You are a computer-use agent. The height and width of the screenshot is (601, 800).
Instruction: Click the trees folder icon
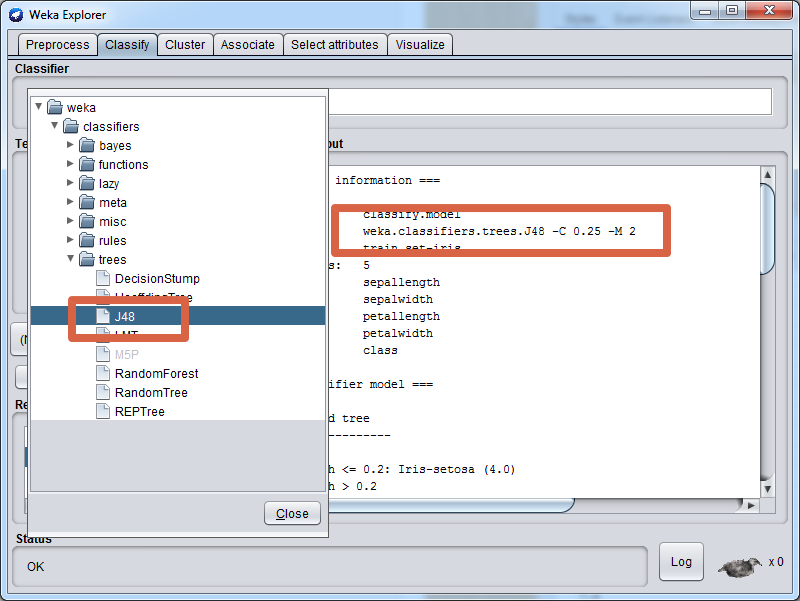point(87,259)
